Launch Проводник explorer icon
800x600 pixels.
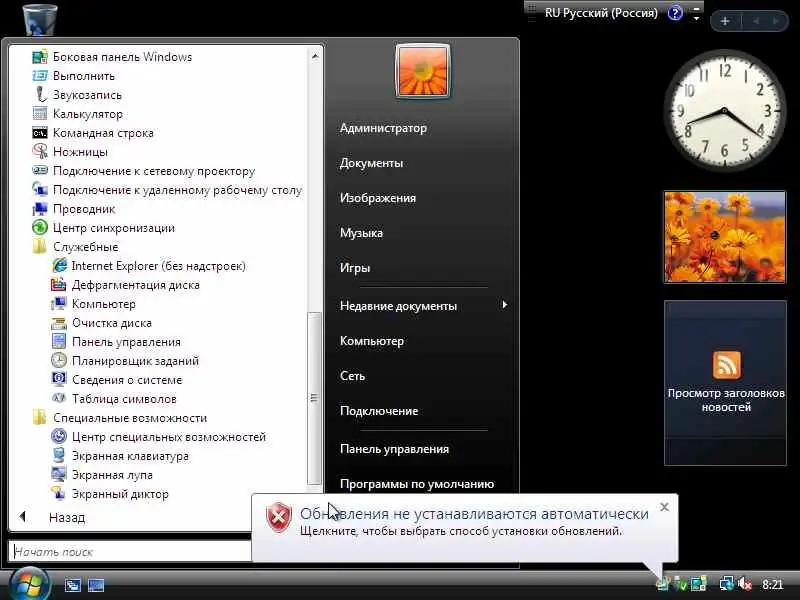pos(40,209)
